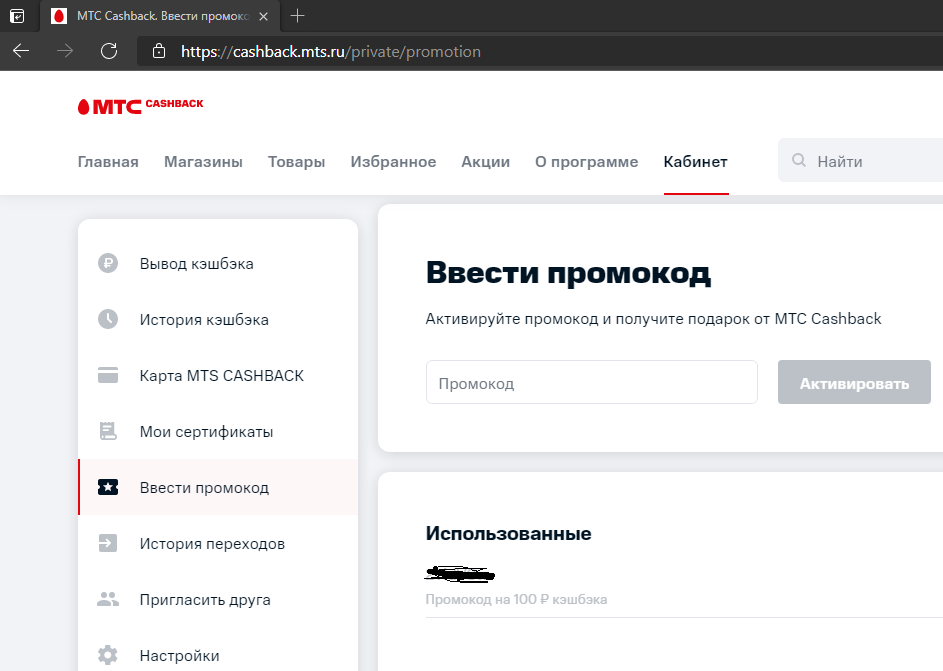Click the clock history sidebar icon
The width and height of the screenshot is (943, 671).
click(108, 319)
